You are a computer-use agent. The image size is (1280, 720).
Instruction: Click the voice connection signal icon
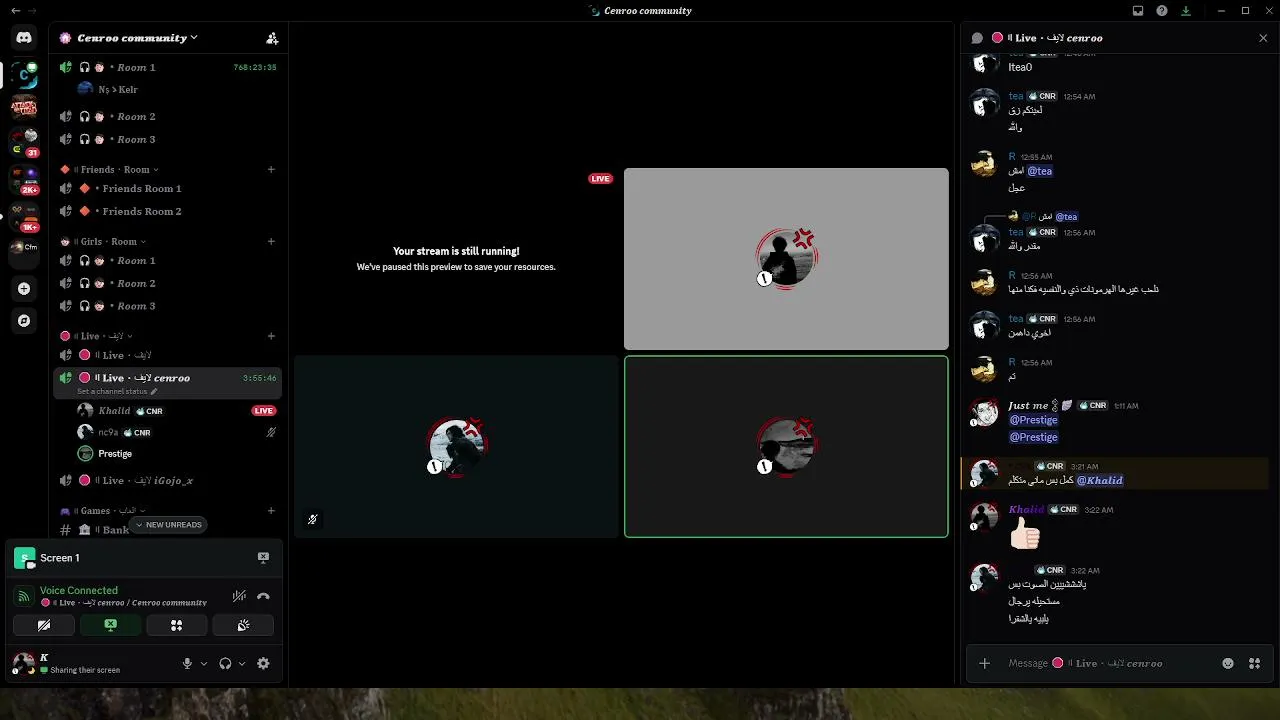(x=24, y=596)
